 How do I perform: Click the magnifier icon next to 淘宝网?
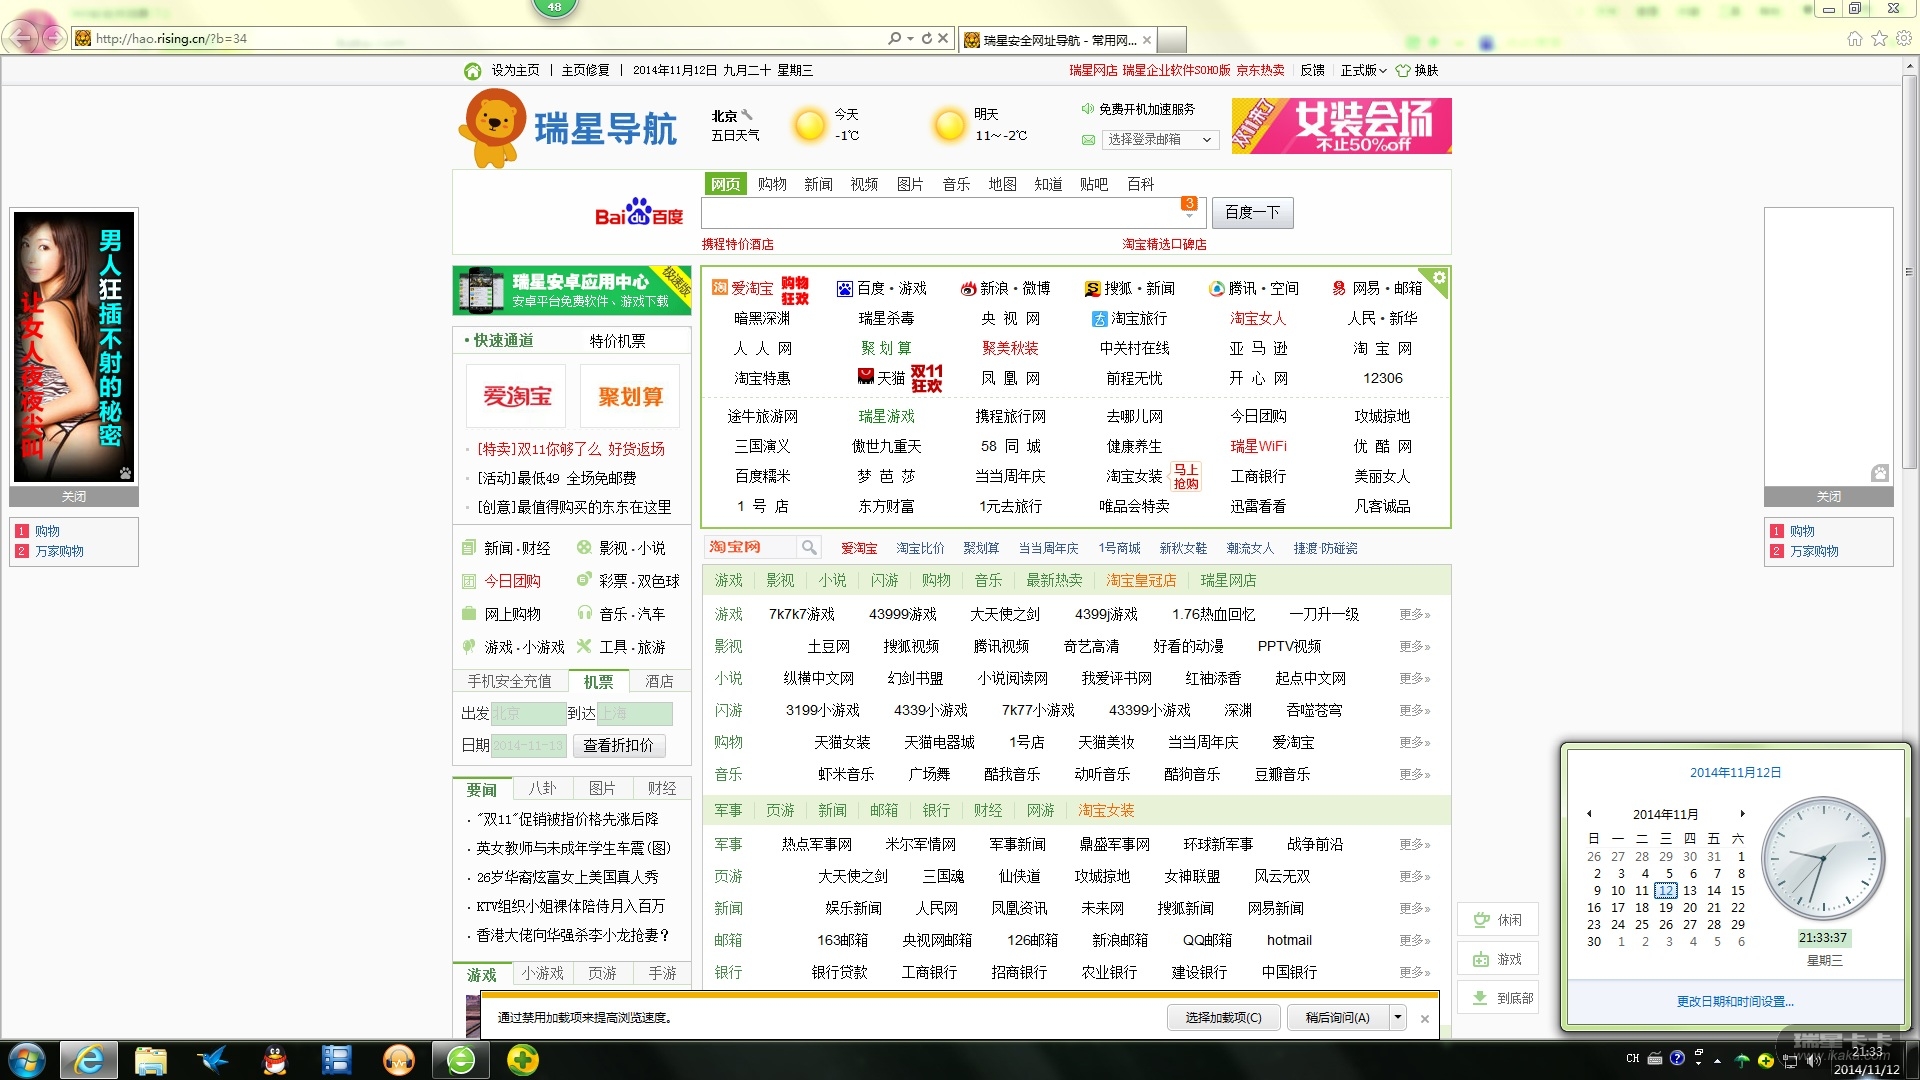coord(809,547)
